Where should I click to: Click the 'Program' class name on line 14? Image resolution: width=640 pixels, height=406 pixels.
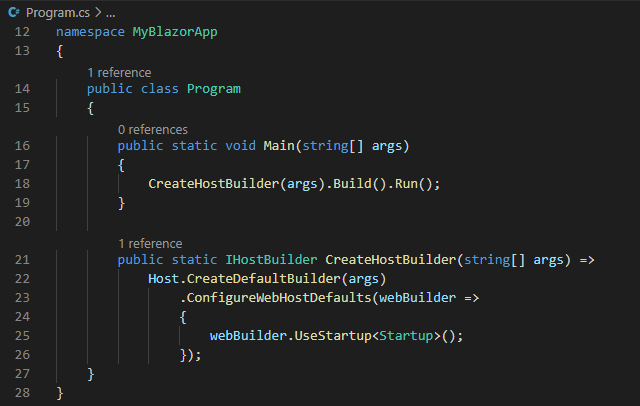pyautogui.click(x=214, y=89)
